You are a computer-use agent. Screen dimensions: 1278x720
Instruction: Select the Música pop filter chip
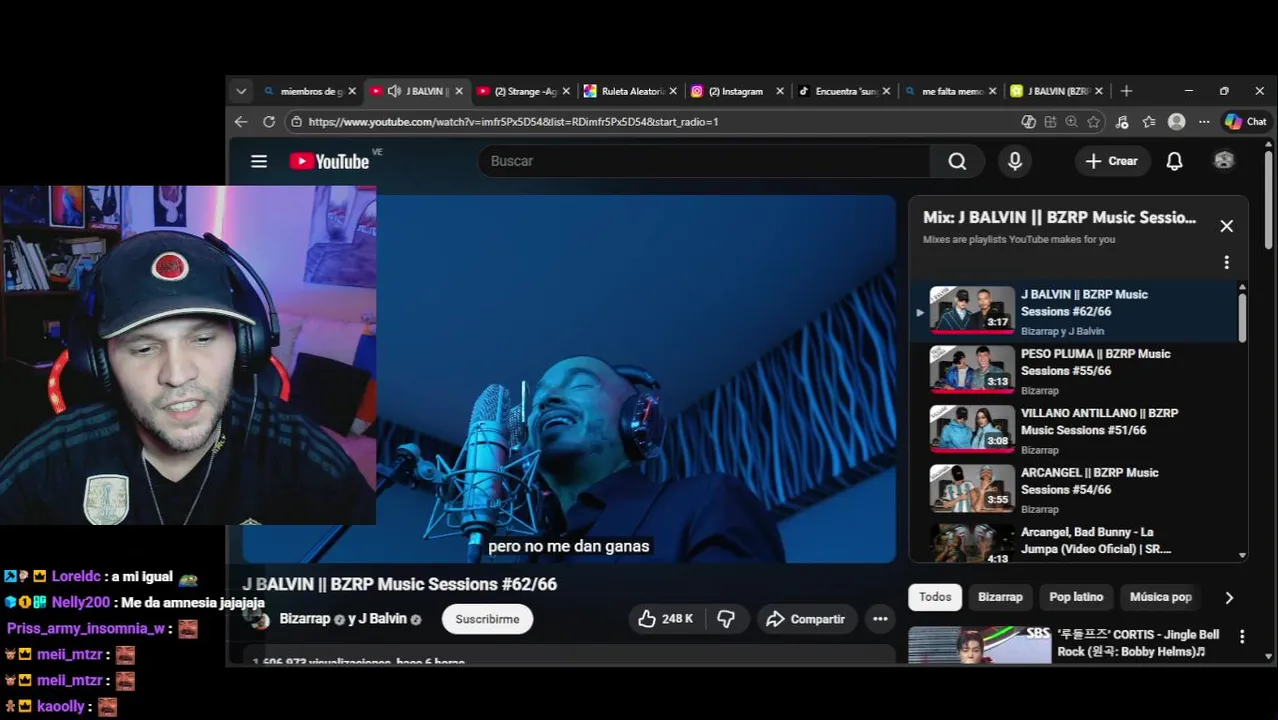tap(1160, 597)
